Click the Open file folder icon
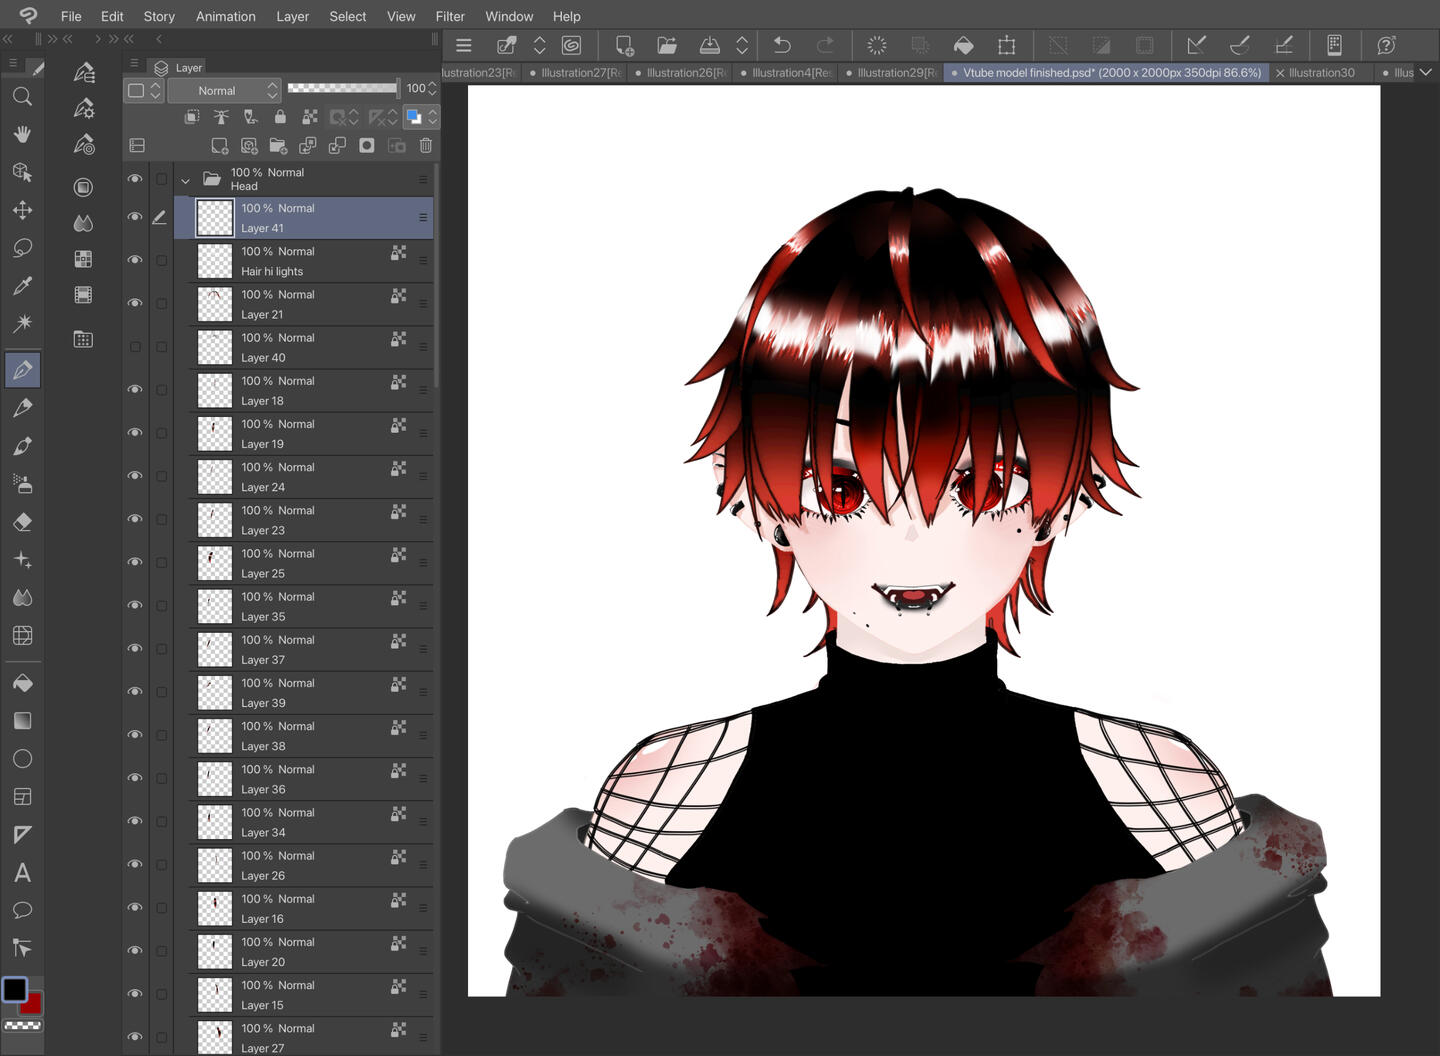Screen dimensions: 1440x1056 [667, 45]
